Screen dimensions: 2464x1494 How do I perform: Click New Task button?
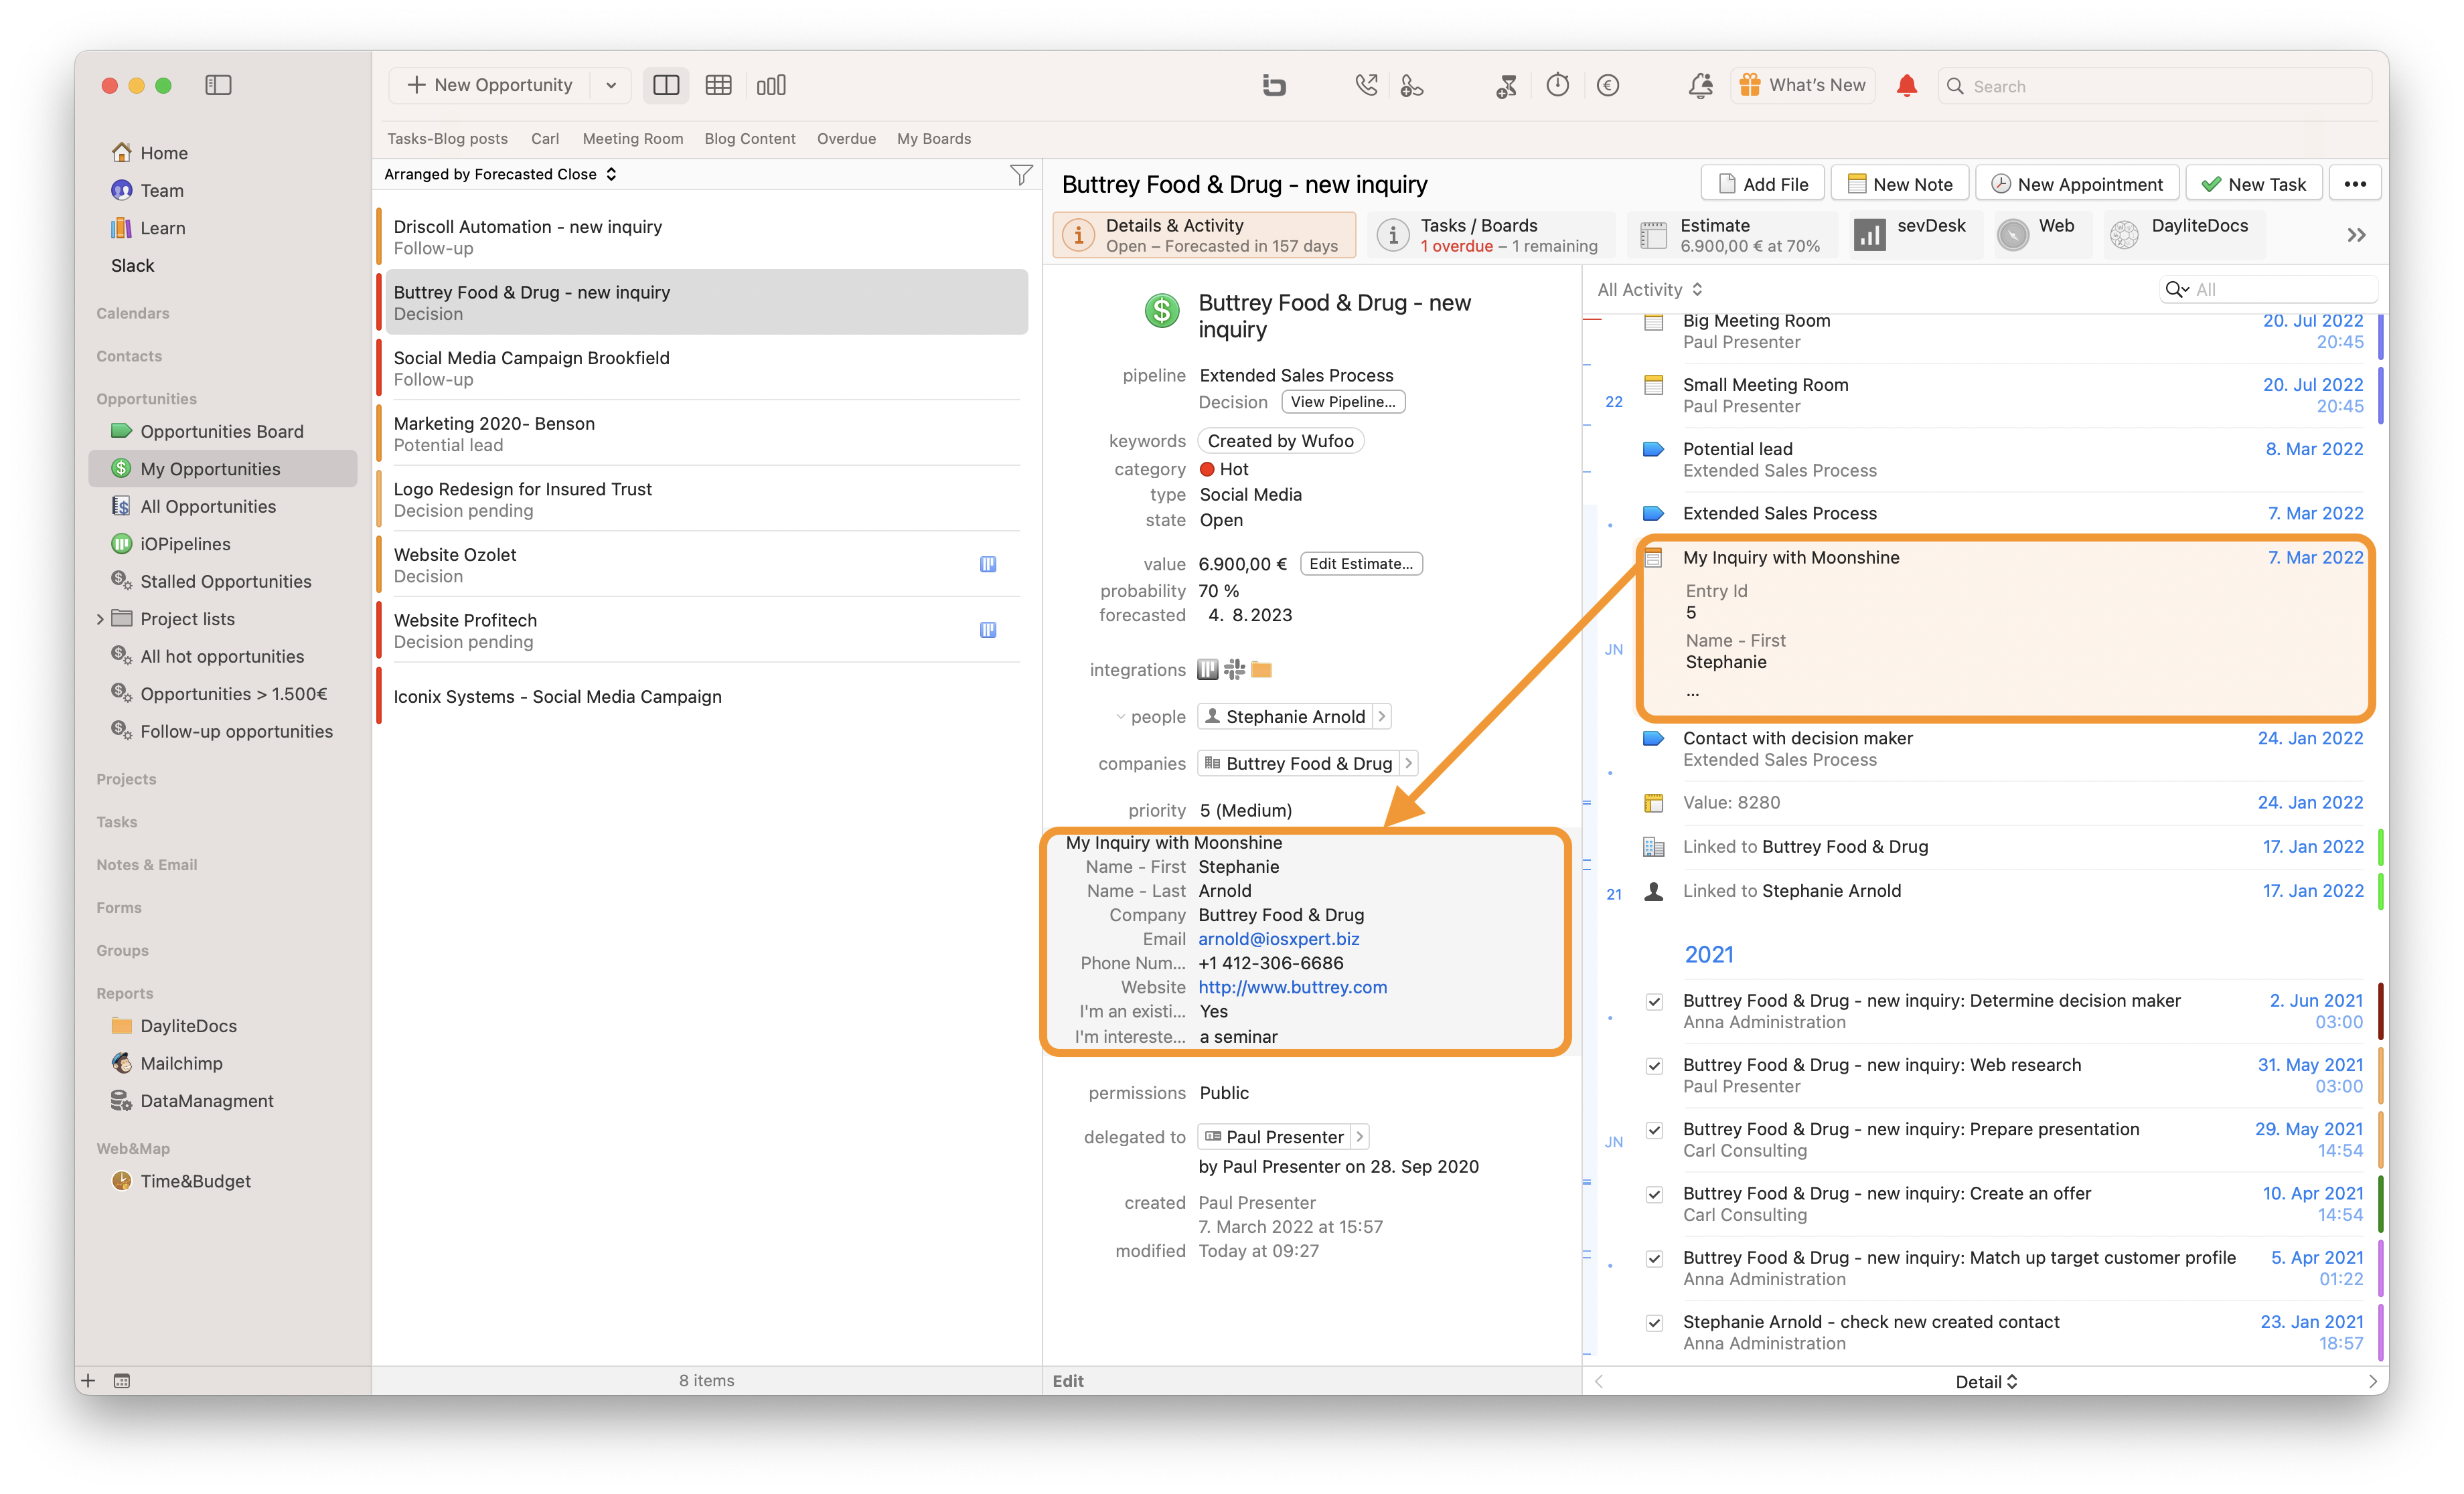point(2254,184)
